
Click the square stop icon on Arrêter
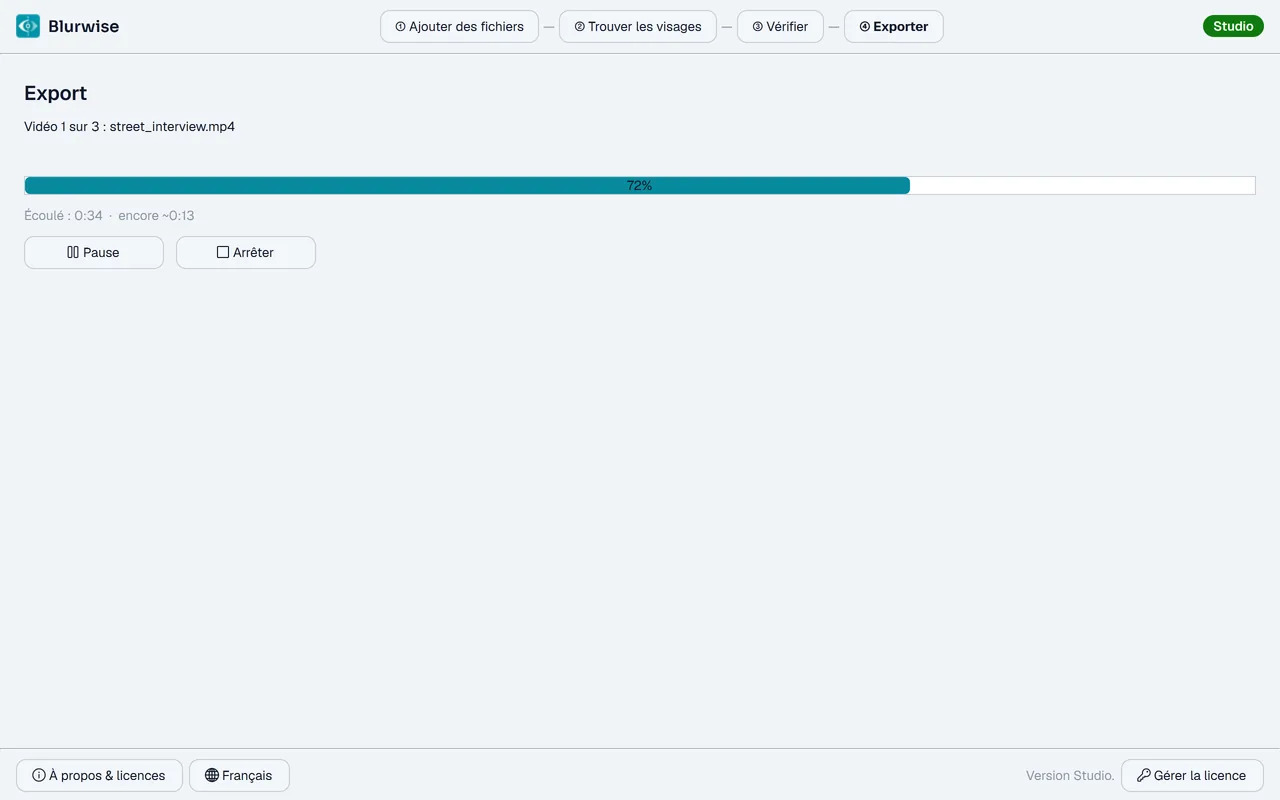tap(223, 253)
